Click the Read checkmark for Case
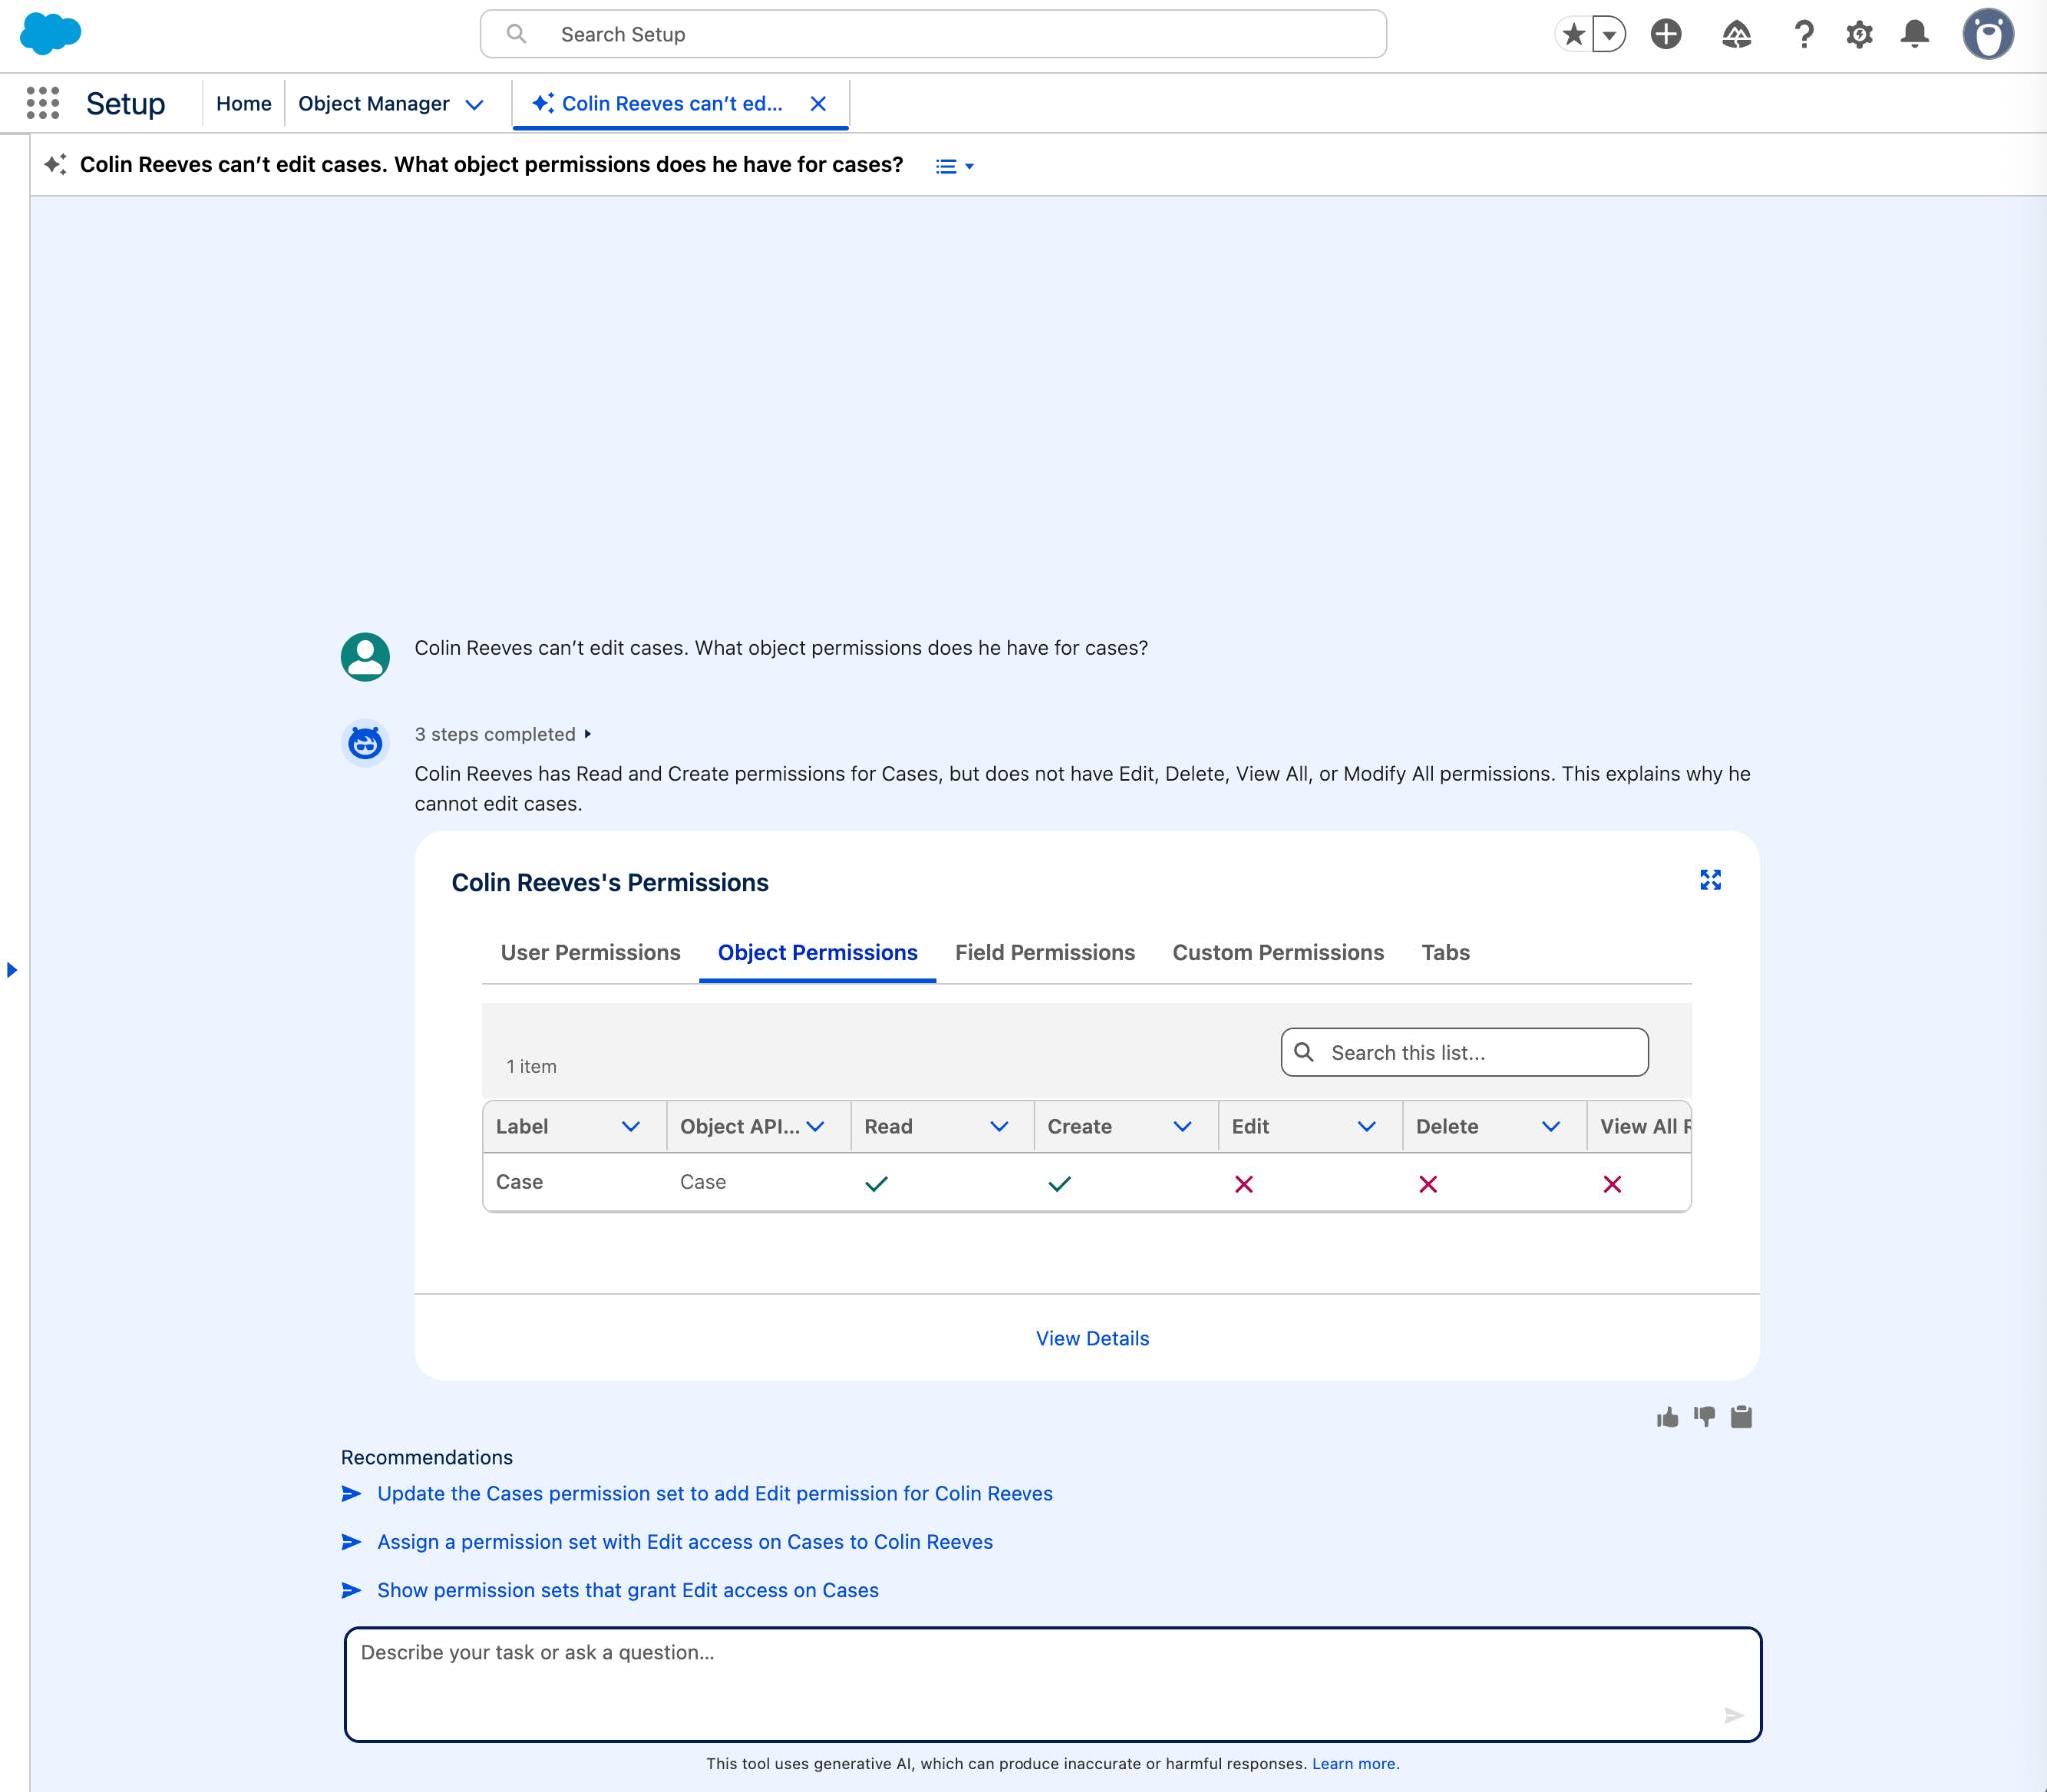This screenshot has width=2047, height=1792. coord(876,1184)
